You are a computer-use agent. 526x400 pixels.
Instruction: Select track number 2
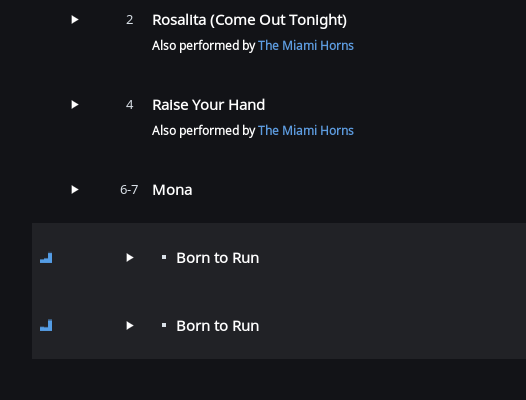129,20
